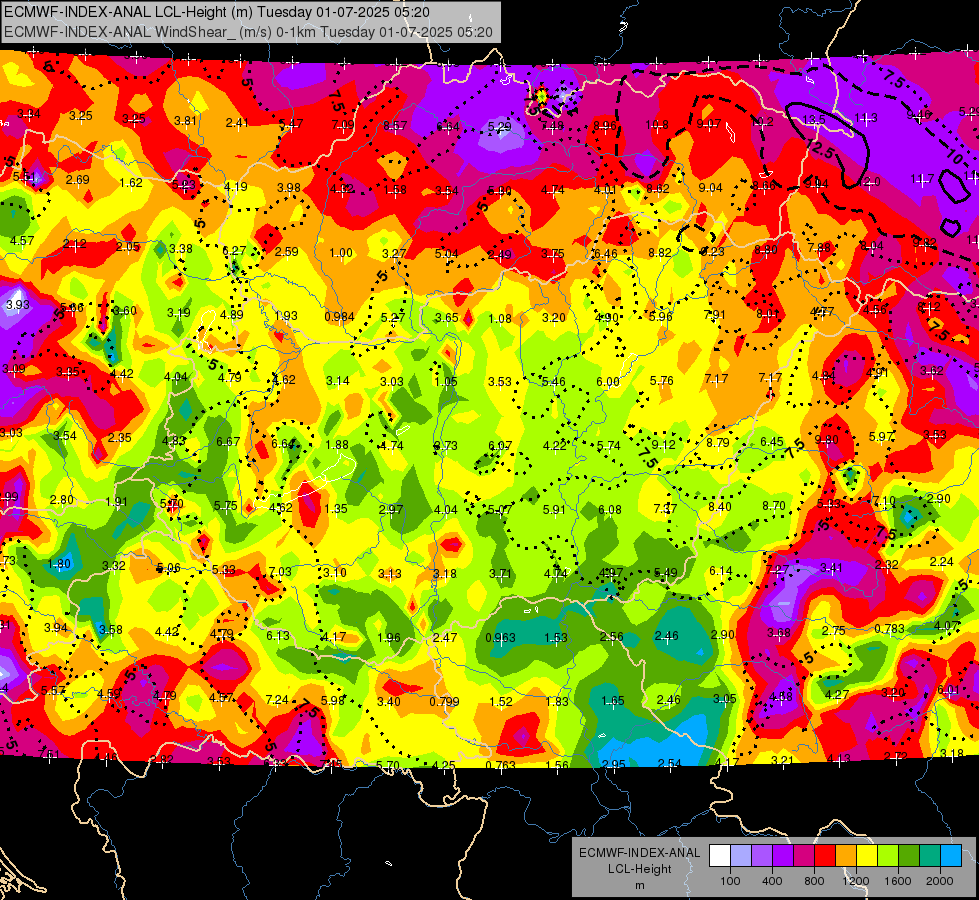Click the grid value 9.80

[827, 440]
